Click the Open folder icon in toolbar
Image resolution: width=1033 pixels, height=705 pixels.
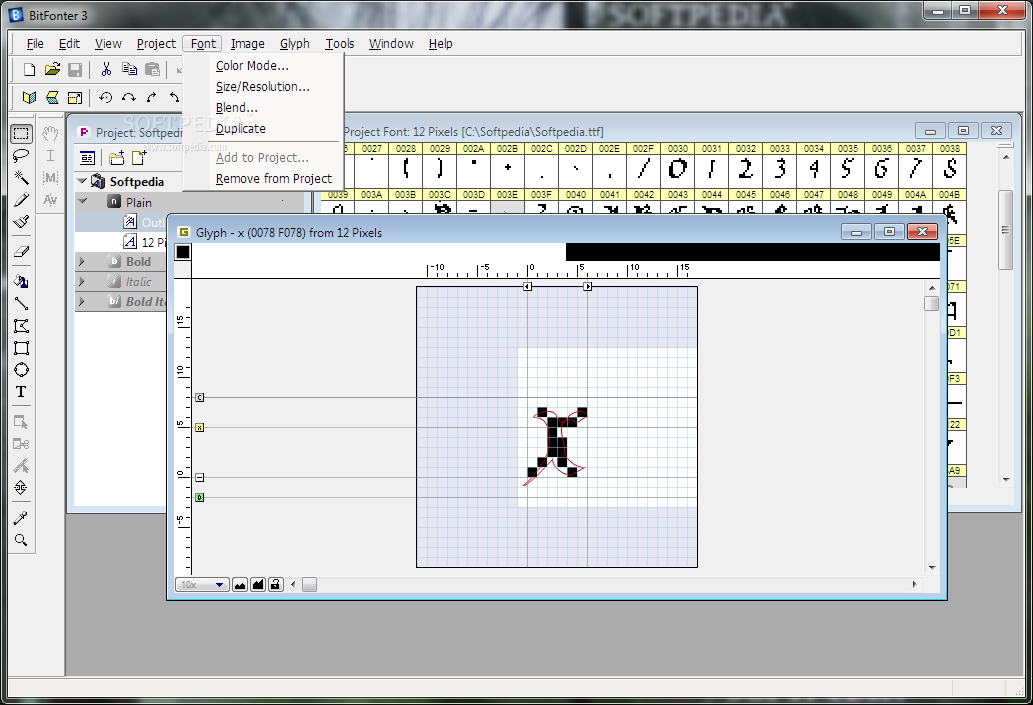[x=52, y=69]
